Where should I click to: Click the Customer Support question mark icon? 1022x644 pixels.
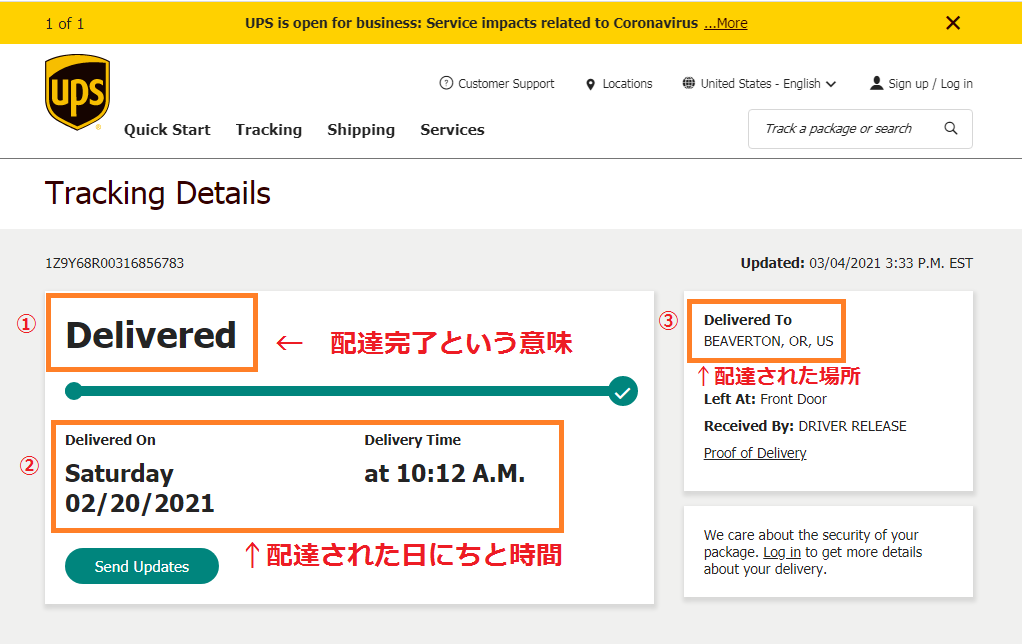[x=446, y=83]
